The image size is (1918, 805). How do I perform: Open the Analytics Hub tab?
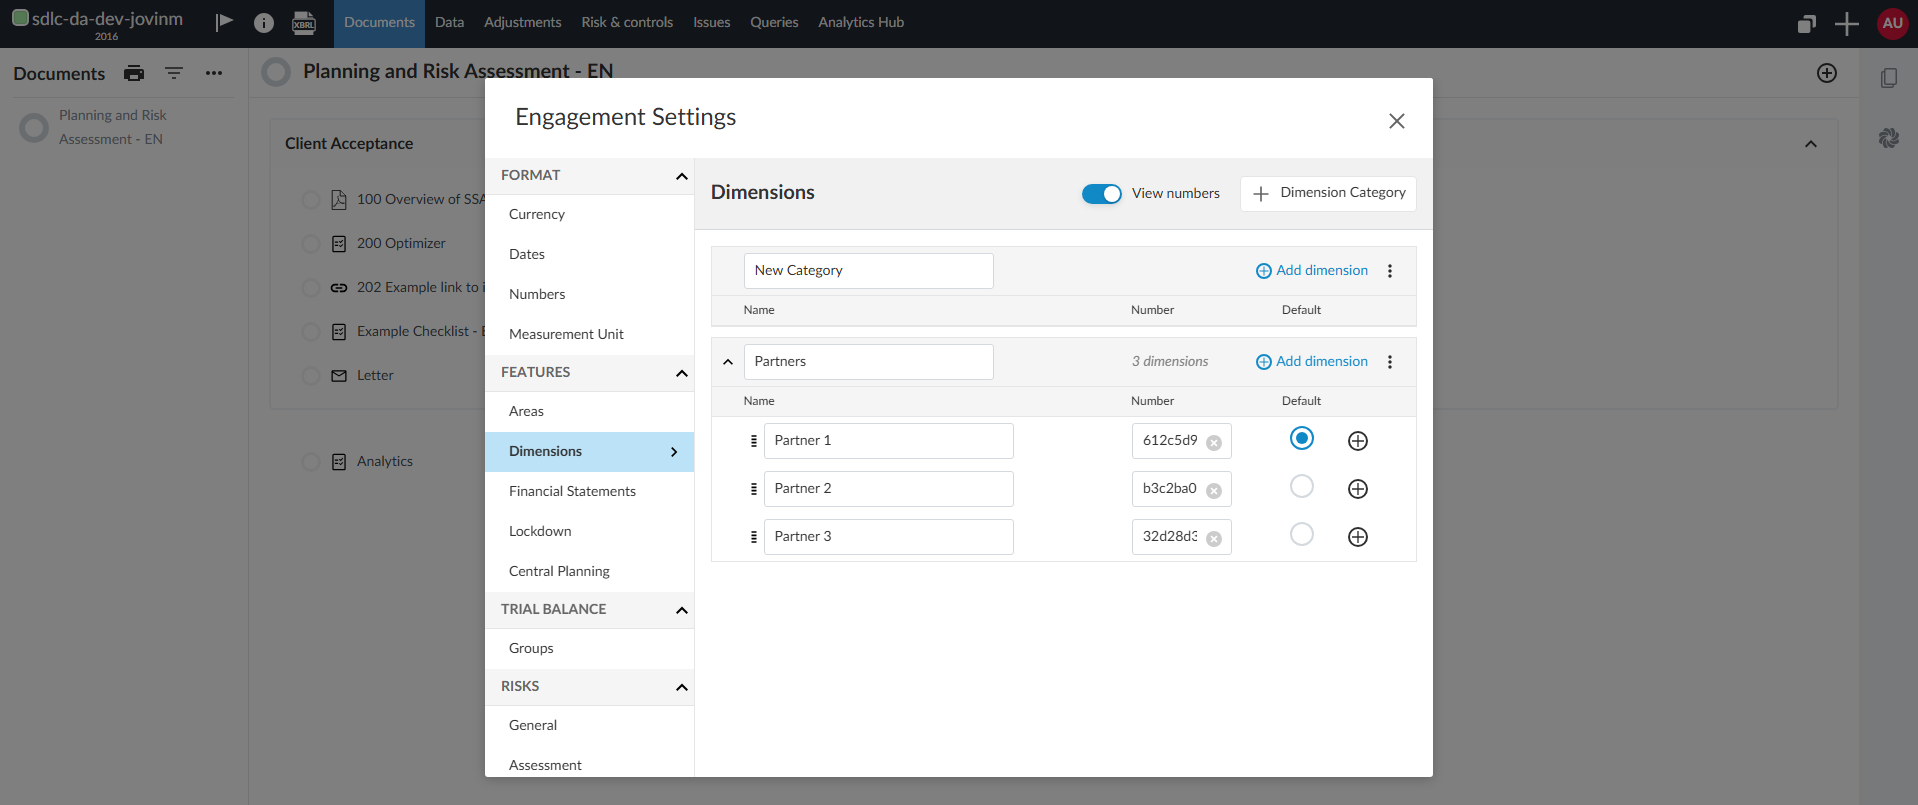pos(861,23)
